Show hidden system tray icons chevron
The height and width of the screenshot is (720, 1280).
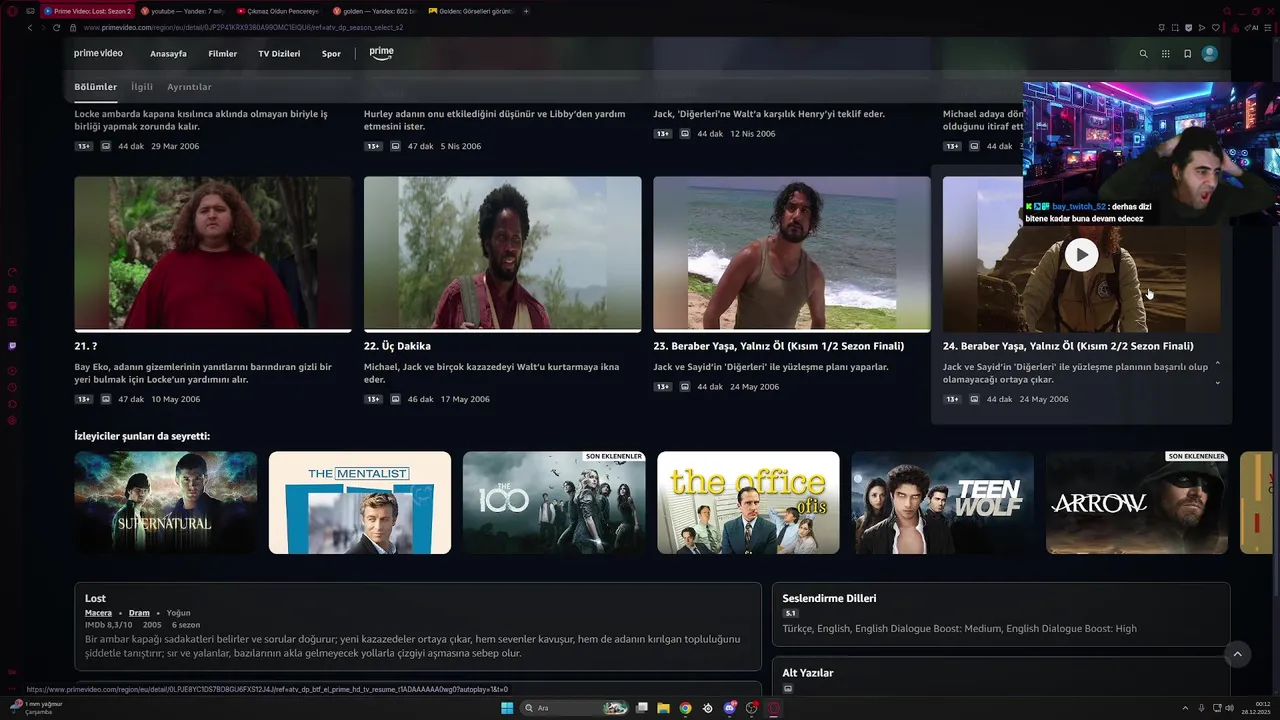pyautogui.click(x=1186, y=708)
